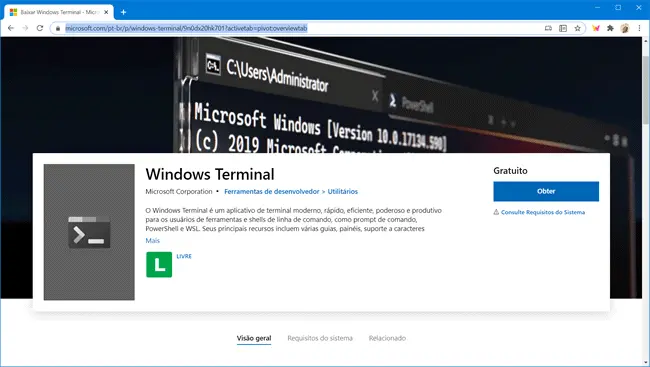Viewport: 650px width, 367px height.
Task: Switch to the Relacionado tab
Action: [387, 338]
